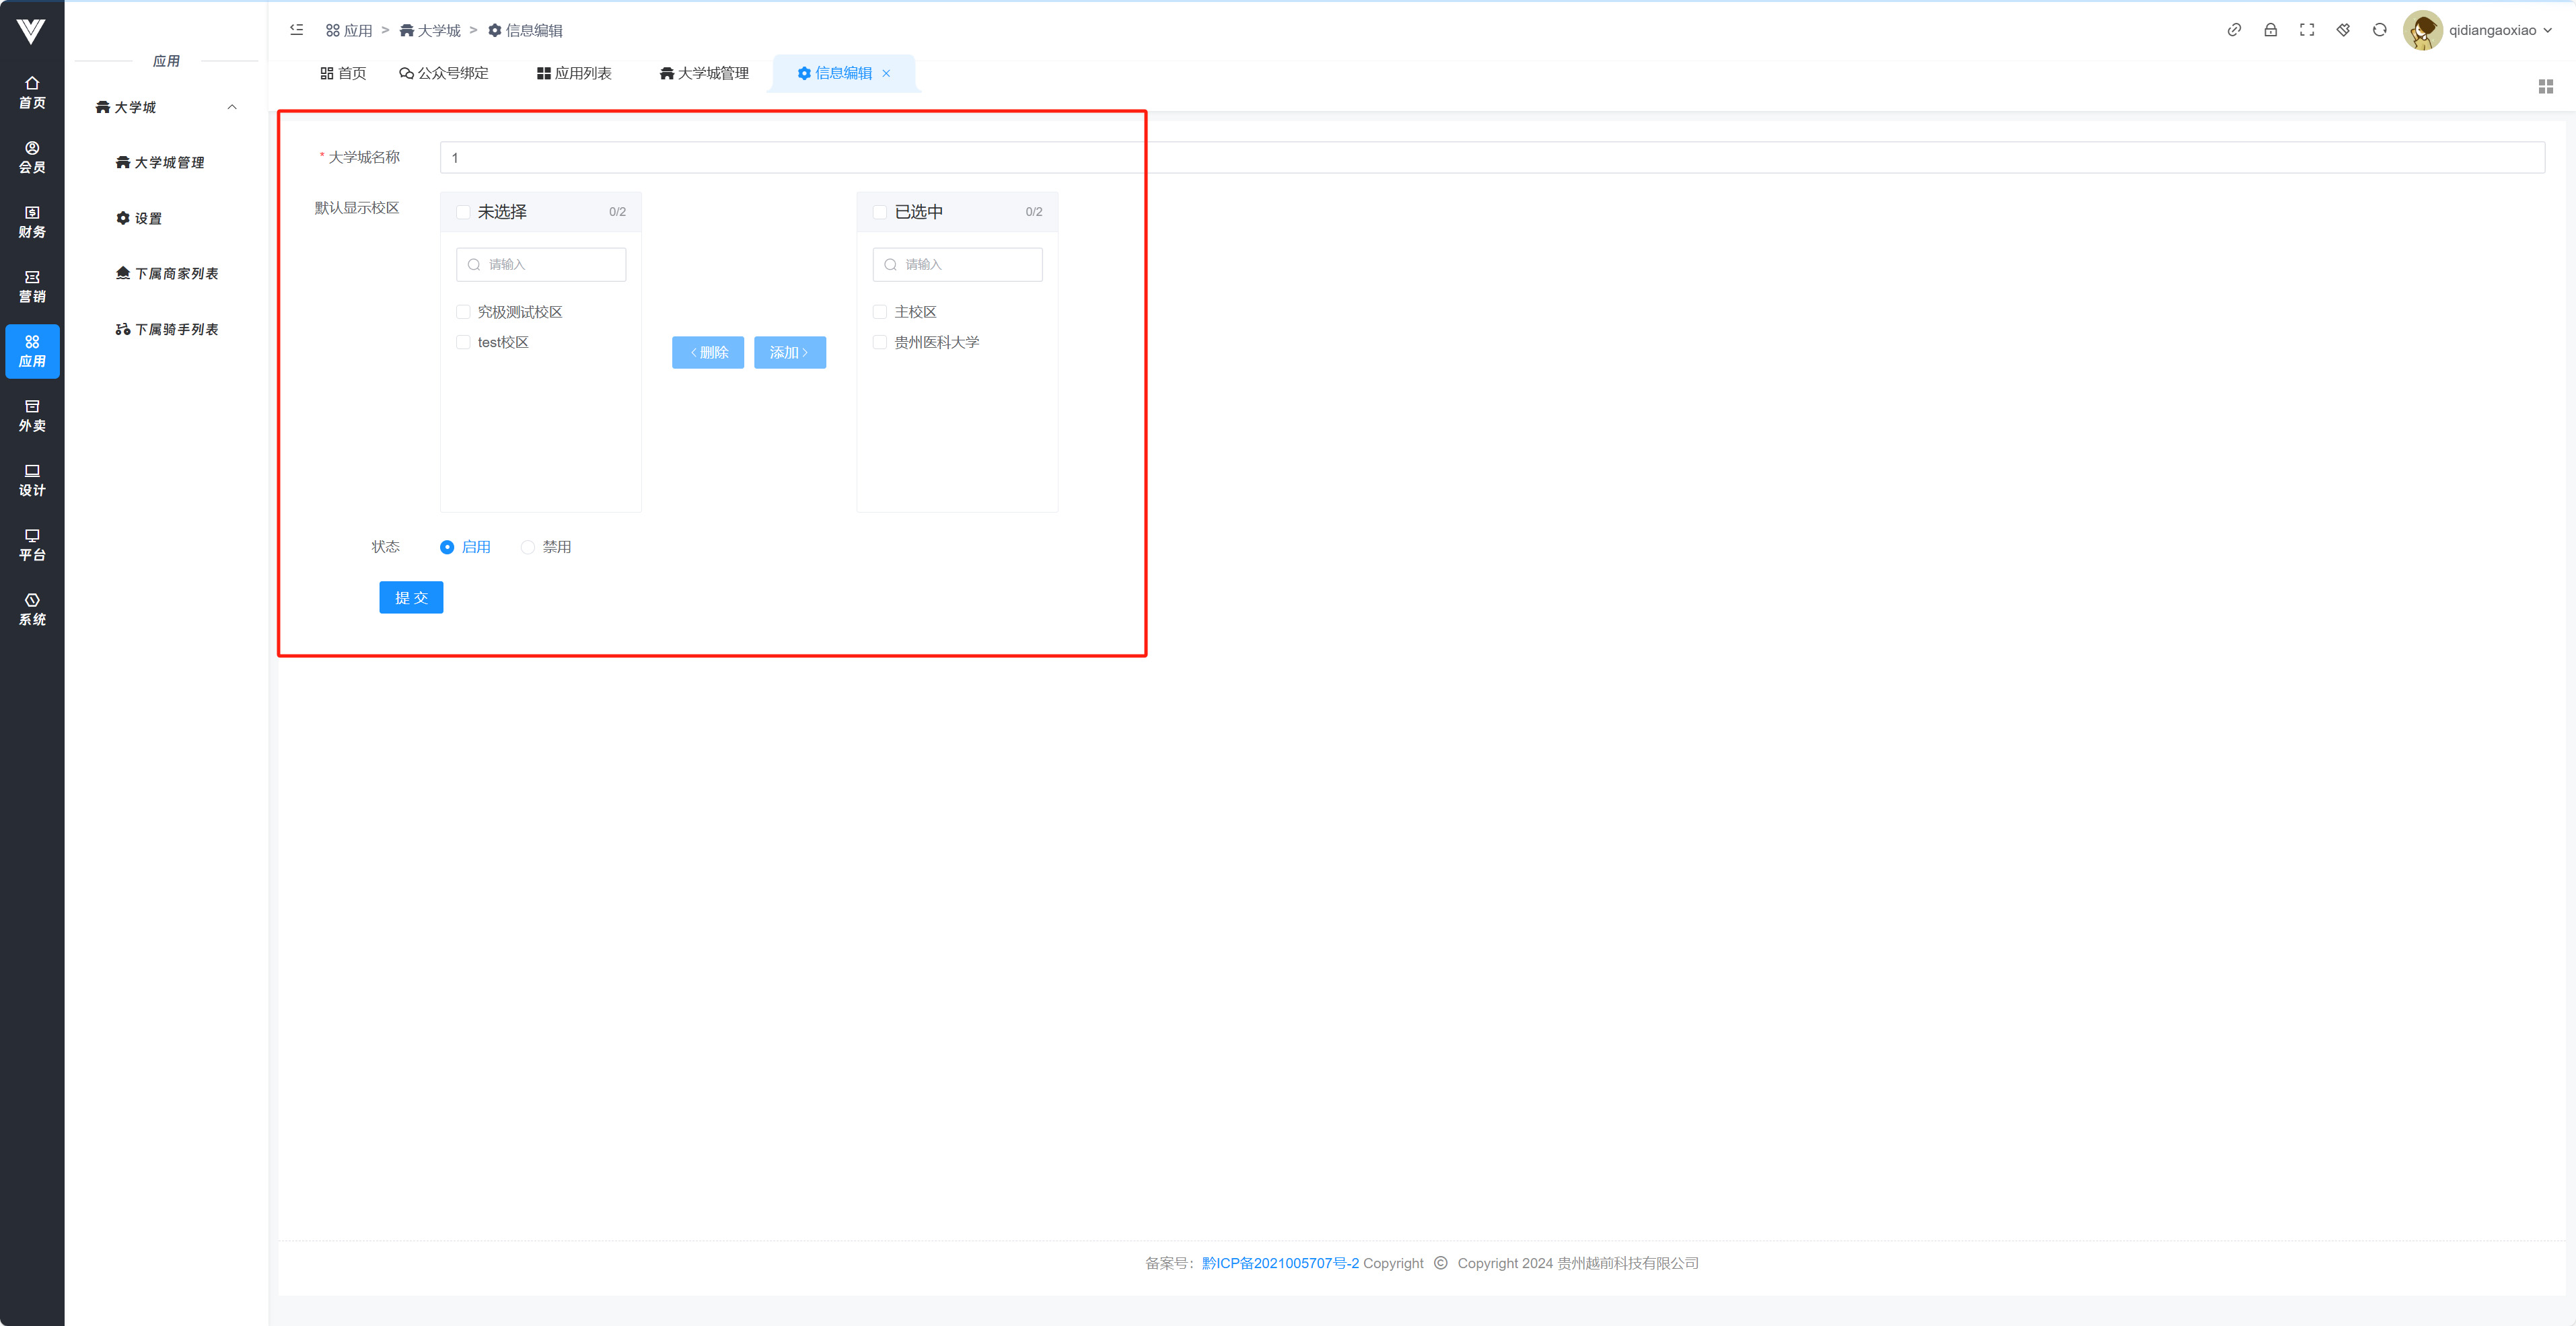
Task: Open the 财务 sidebar section
Action: pyautogui.click(x=32, y=222)
